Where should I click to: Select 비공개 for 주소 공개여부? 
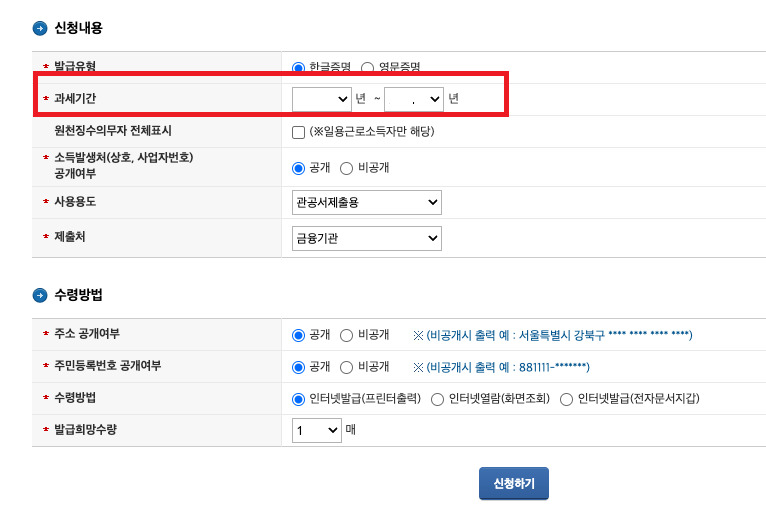[x=346, y=336]
